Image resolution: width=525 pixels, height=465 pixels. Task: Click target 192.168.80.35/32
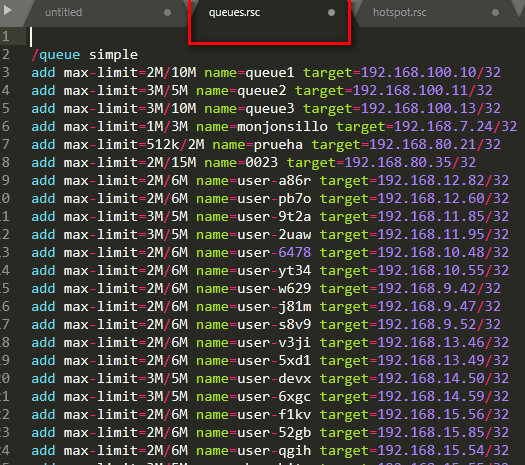coord(410,163)
